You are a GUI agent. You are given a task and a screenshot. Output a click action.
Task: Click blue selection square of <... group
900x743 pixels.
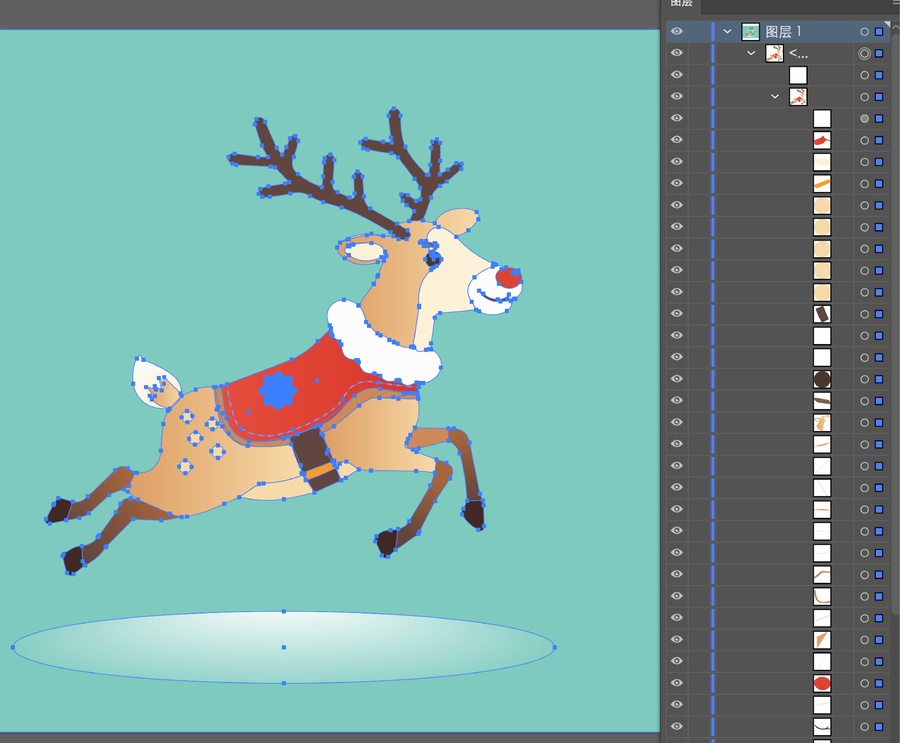(x=879, y=53)
